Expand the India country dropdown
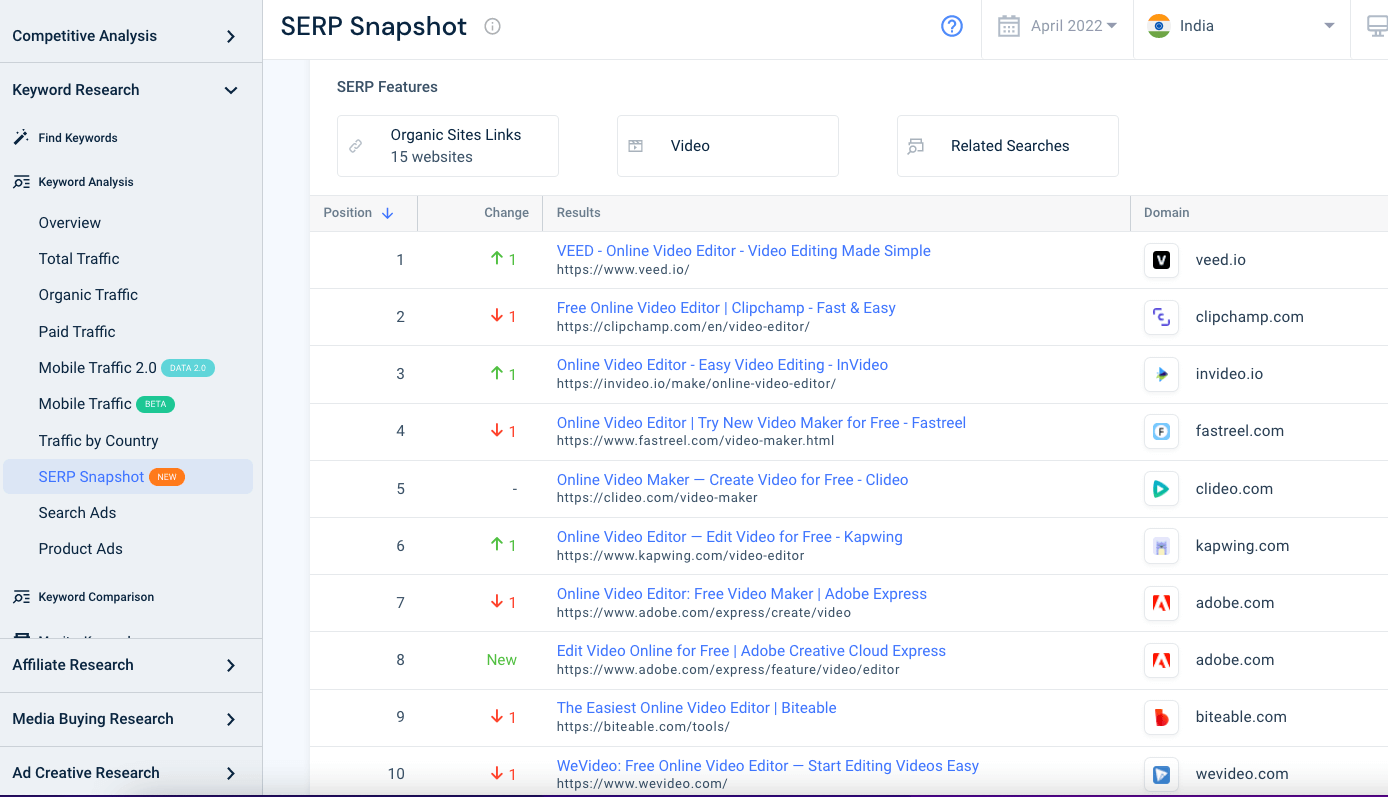Screen dimensions: 1388x797 point(1330,25)
